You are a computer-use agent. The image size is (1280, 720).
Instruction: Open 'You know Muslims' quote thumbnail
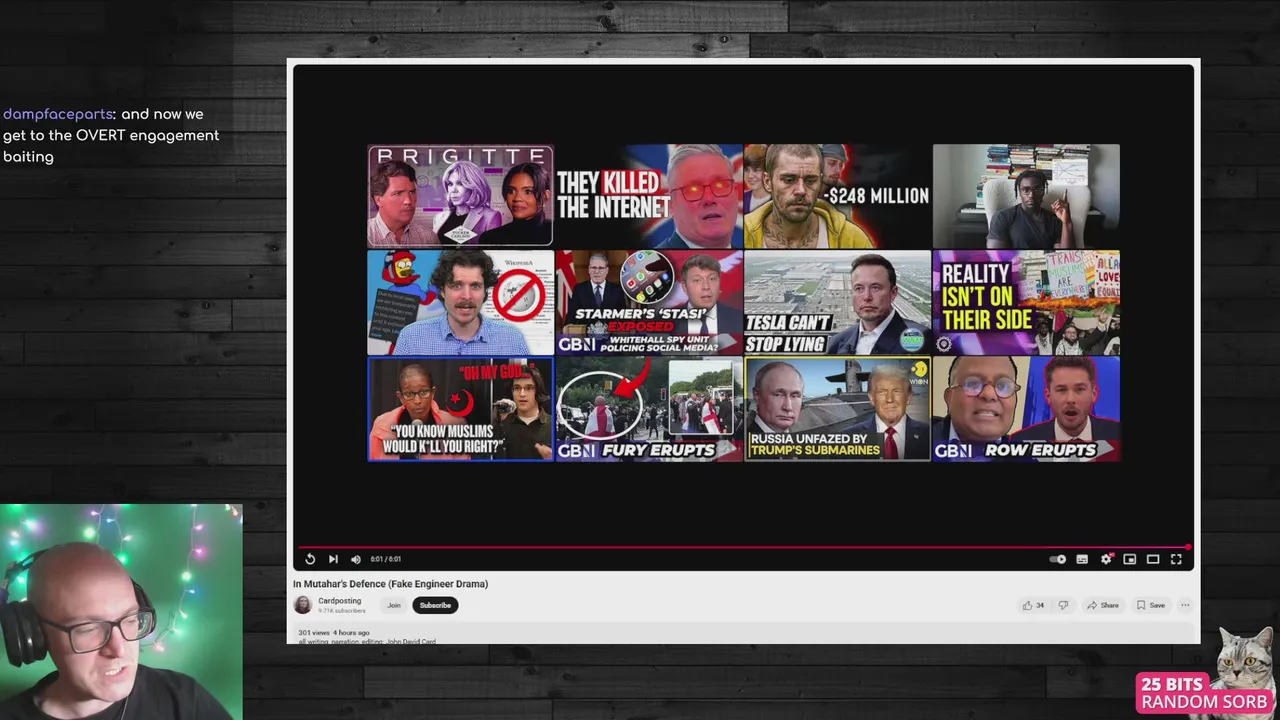tap(460, 409)
